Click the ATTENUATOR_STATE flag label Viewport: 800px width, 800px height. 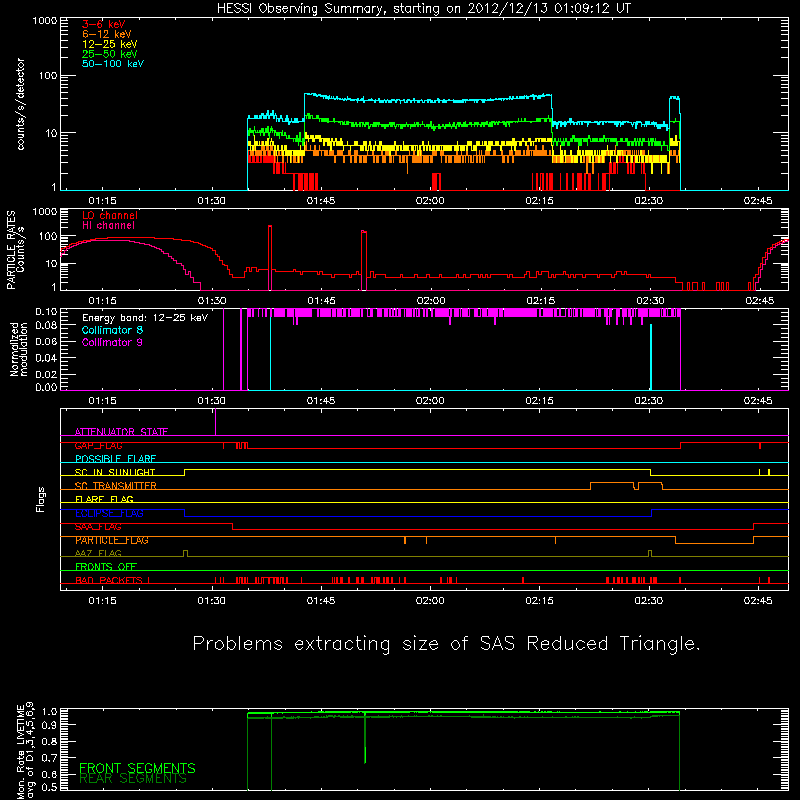[x=121, y=432]
